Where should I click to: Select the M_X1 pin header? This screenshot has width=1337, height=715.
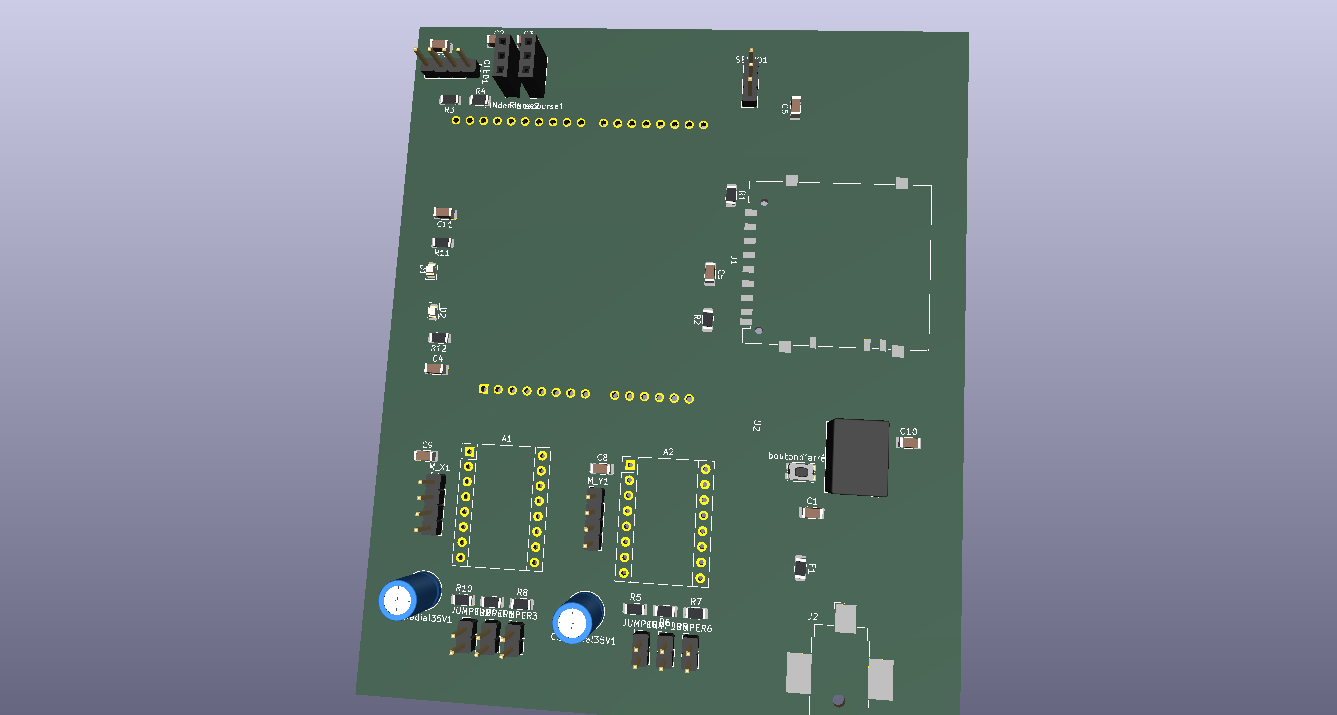[x=430, y=503]
